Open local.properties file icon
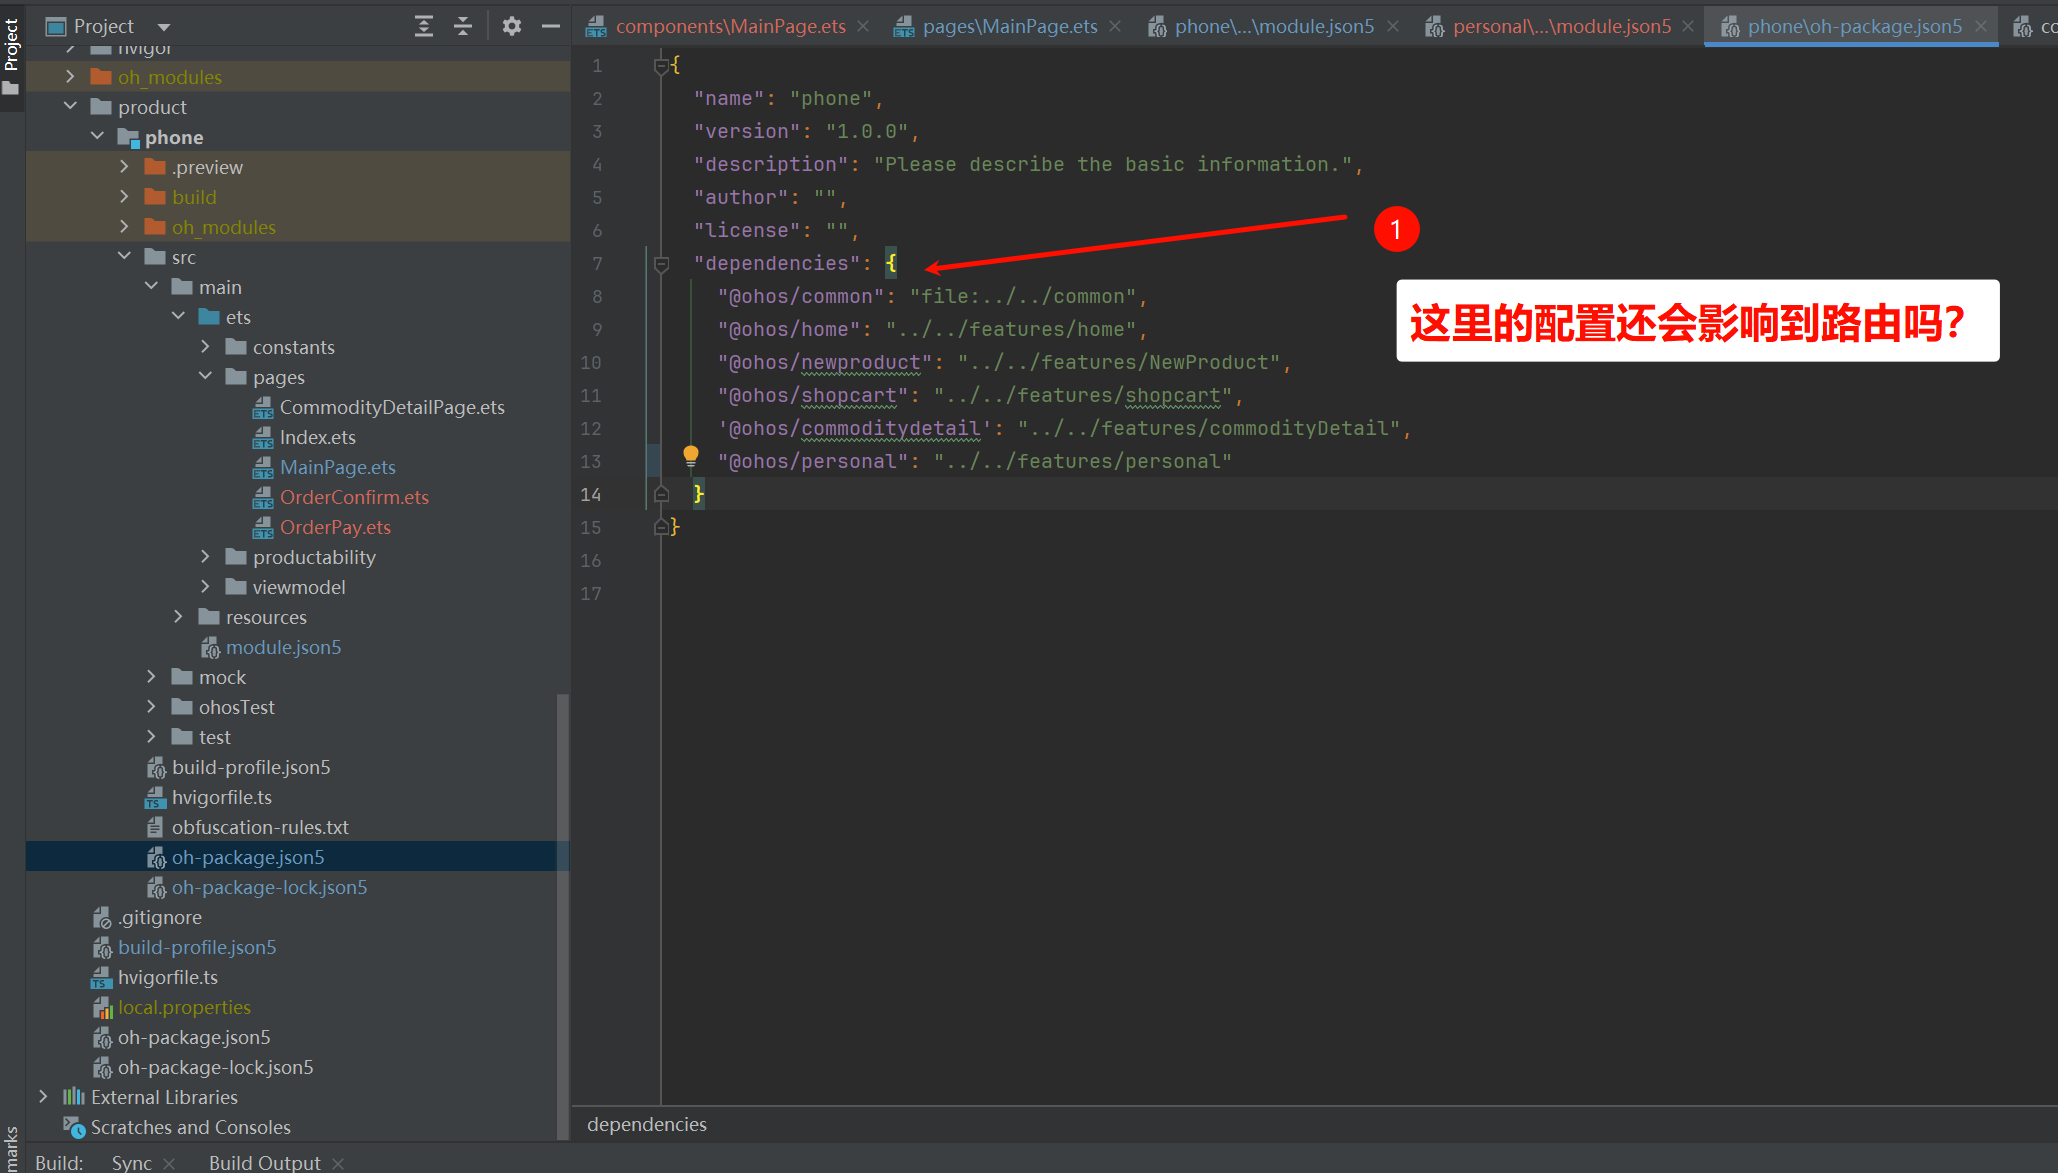Screen dimensions: 2058x1173 [102, 1008]
